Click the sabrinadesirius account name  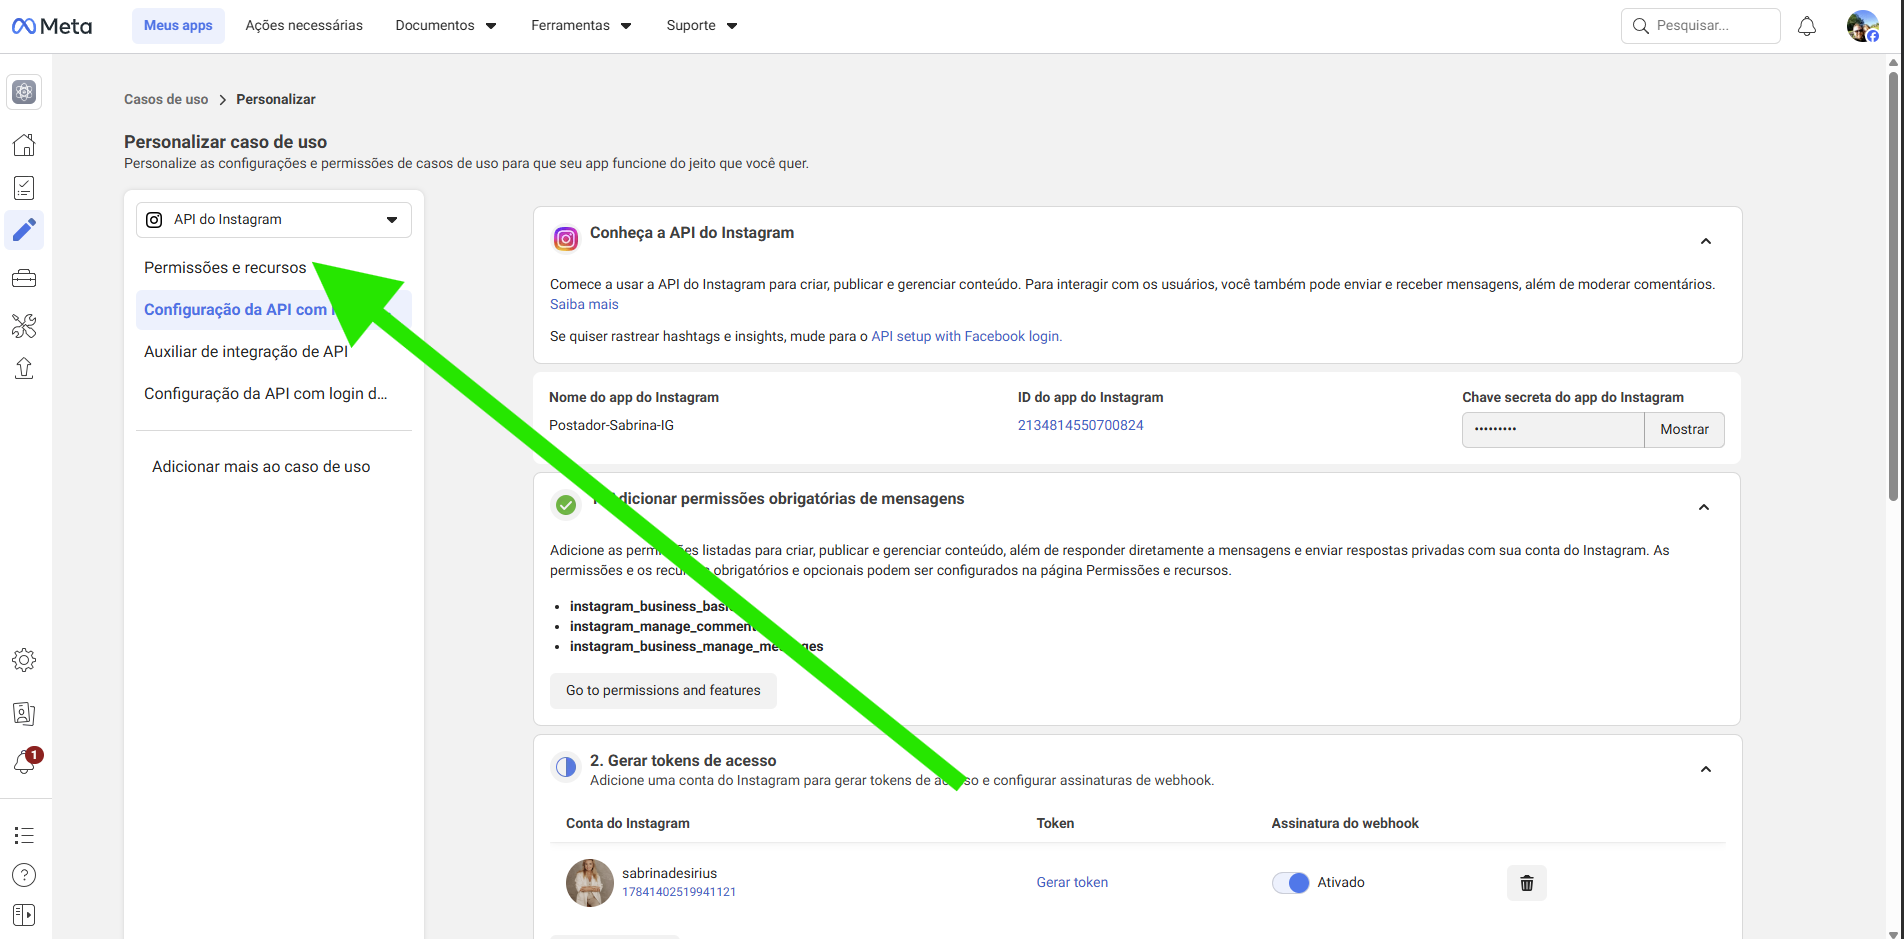669,873
